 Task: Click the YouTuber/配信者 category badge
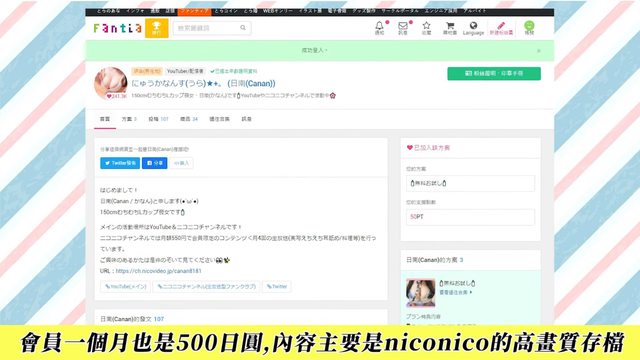click(185, 71)
